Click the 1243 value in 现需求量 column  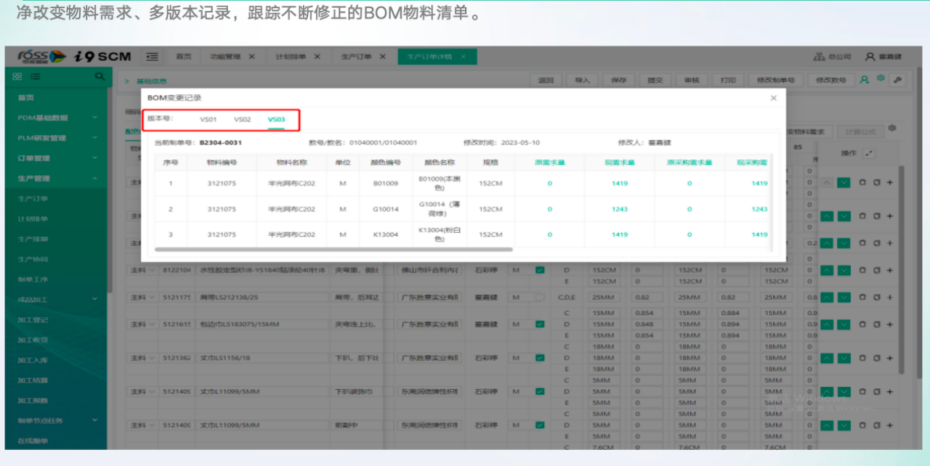click(x=619, y=209)
